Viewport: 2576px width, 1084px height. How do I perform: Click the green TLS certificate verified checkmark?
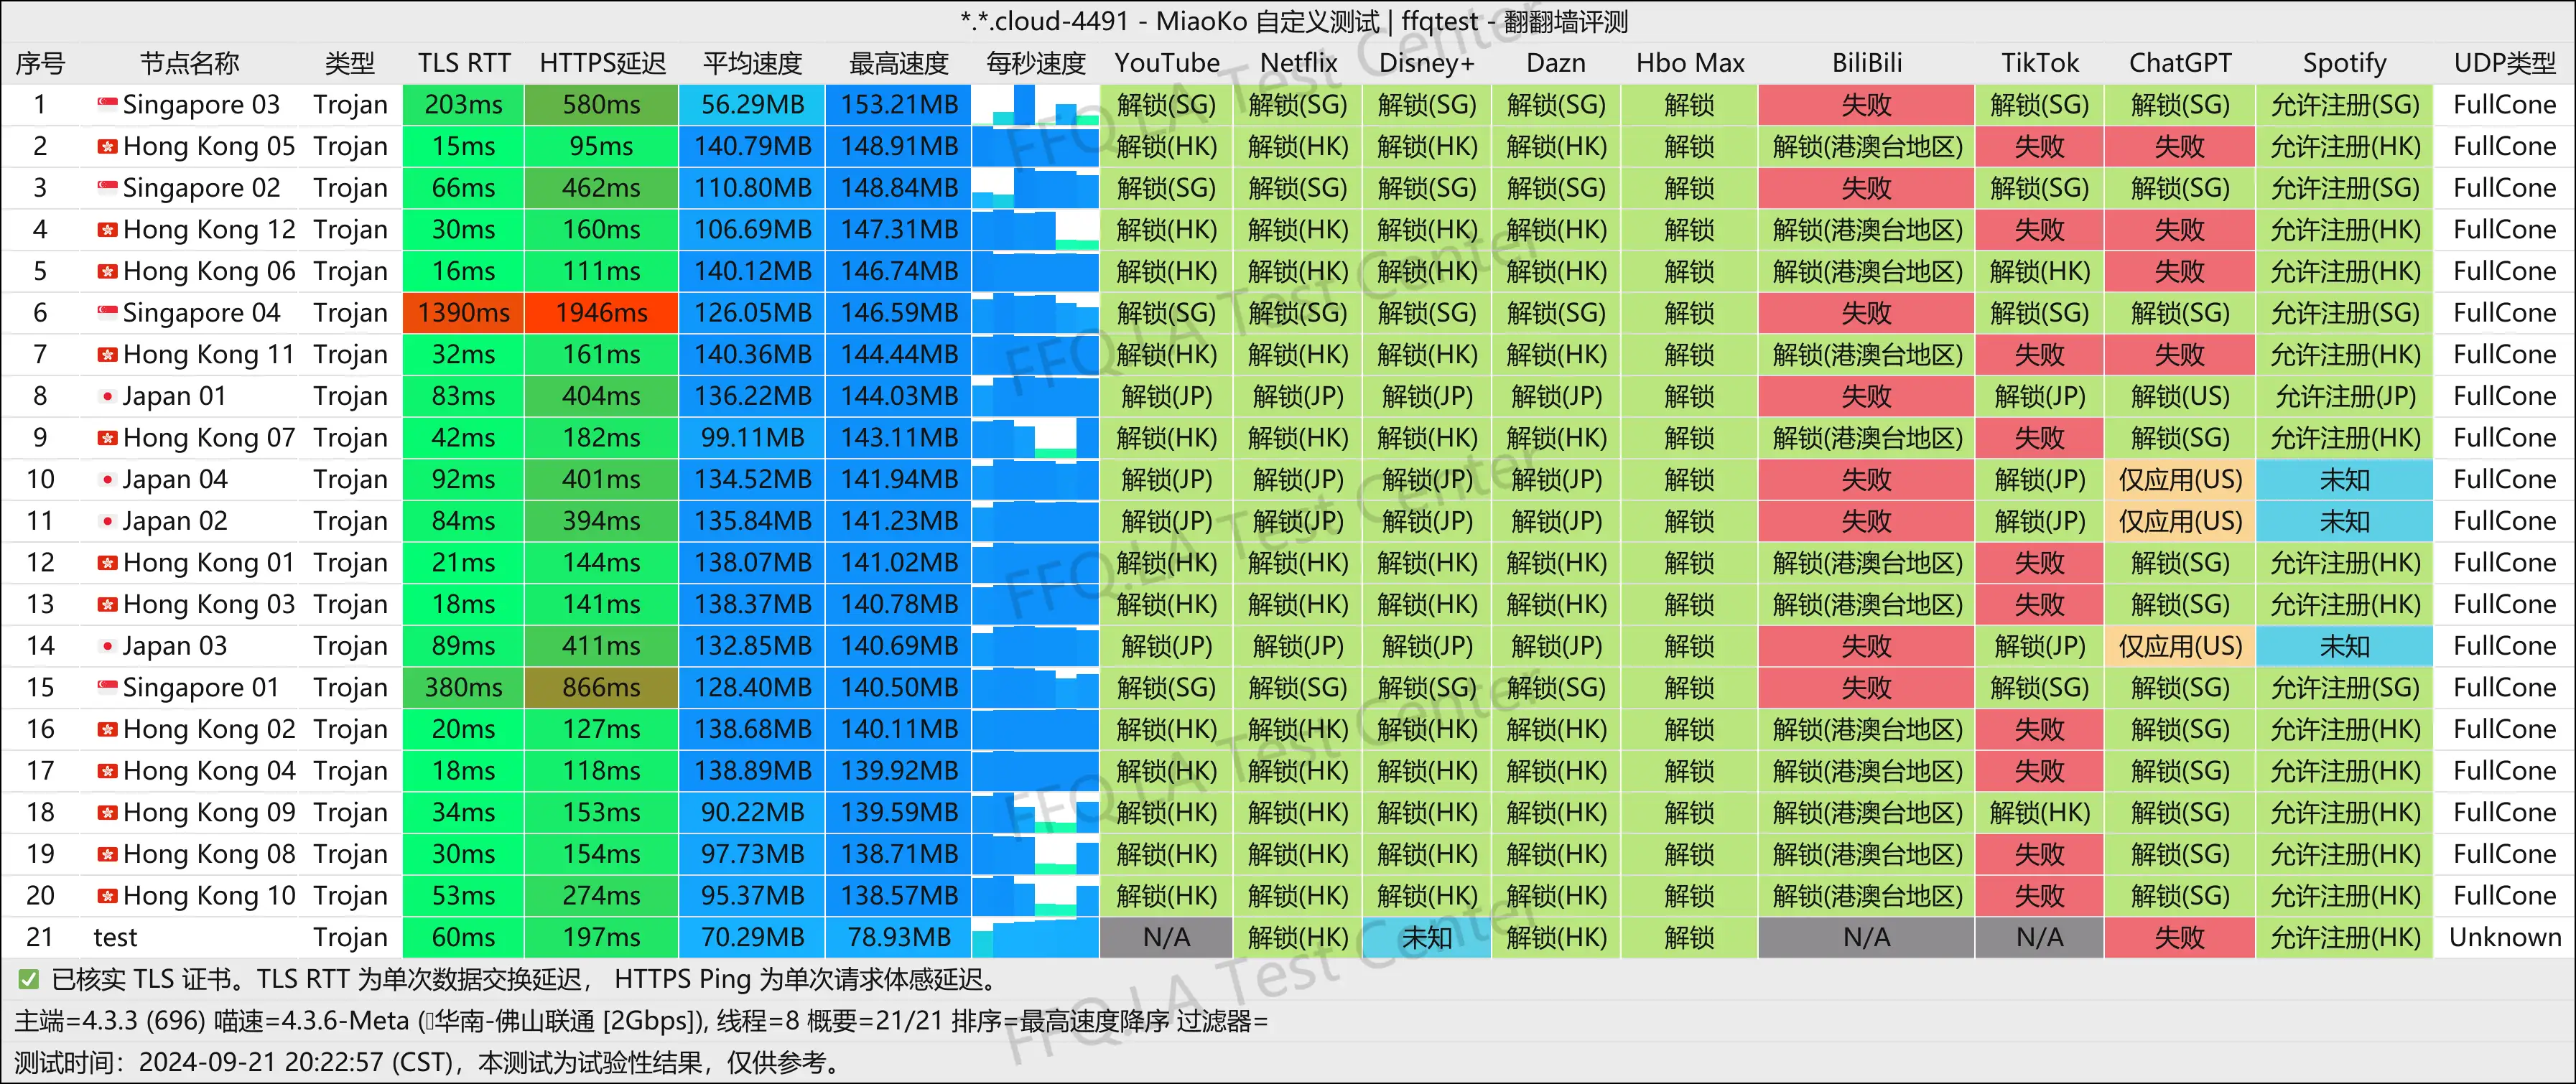(x=28, y=979)
